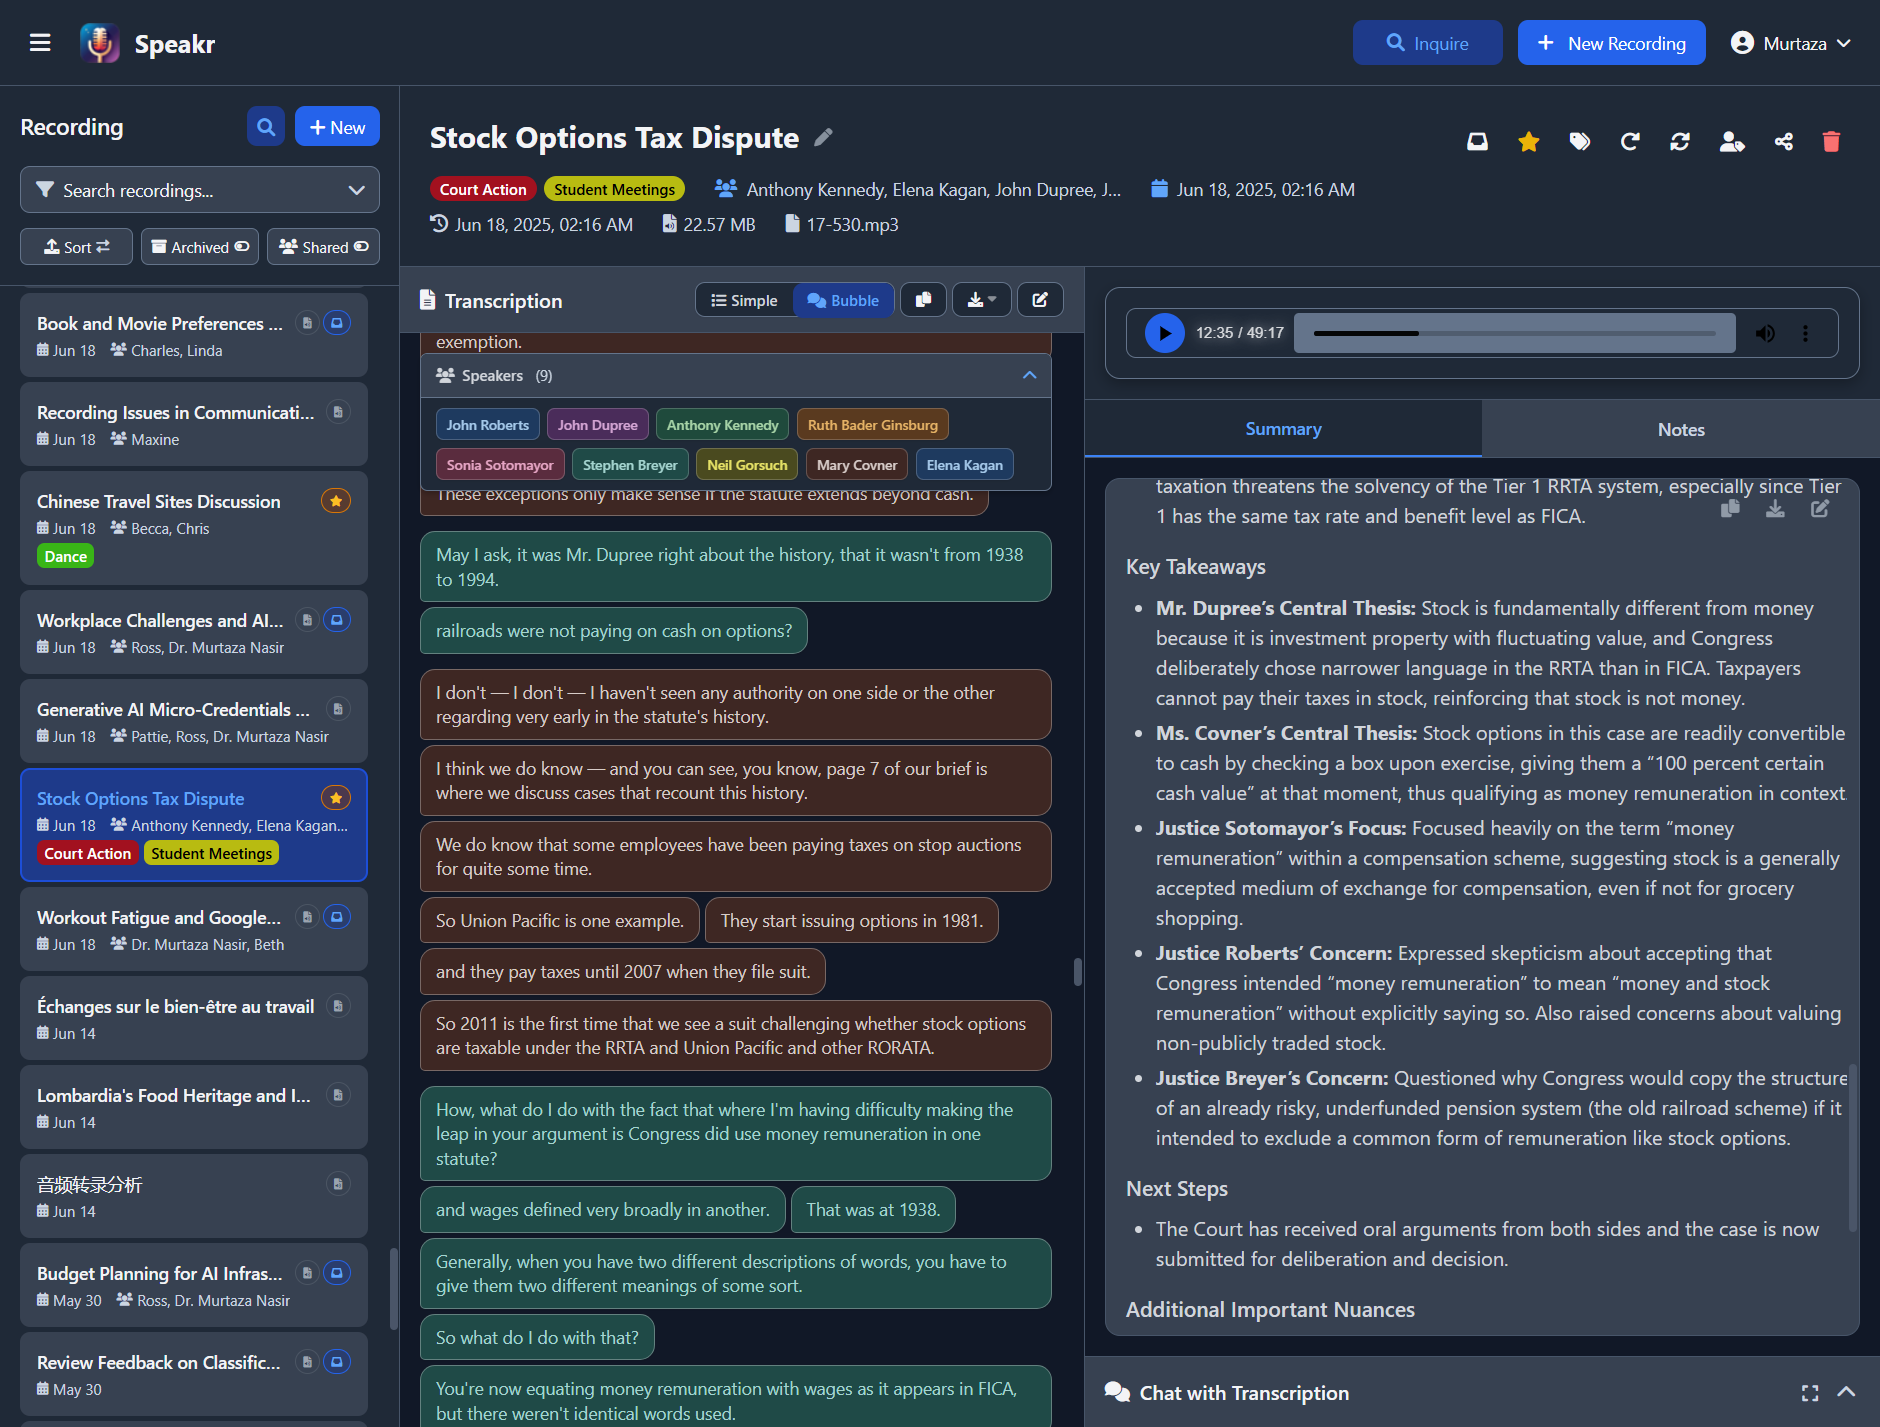
Task: Delete the recording with the trash icon
Action: (1831, 141)
